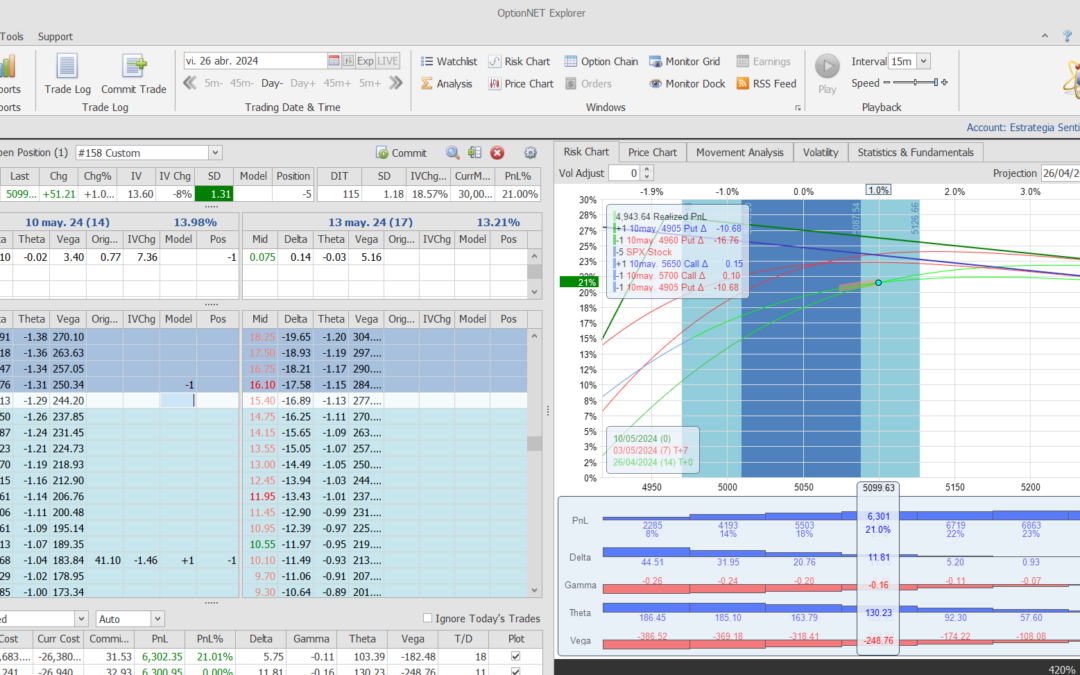Open the Trade Log icon
Image resolution: width=1080 pixels, height=675 pixels.
tap(67, 67)
